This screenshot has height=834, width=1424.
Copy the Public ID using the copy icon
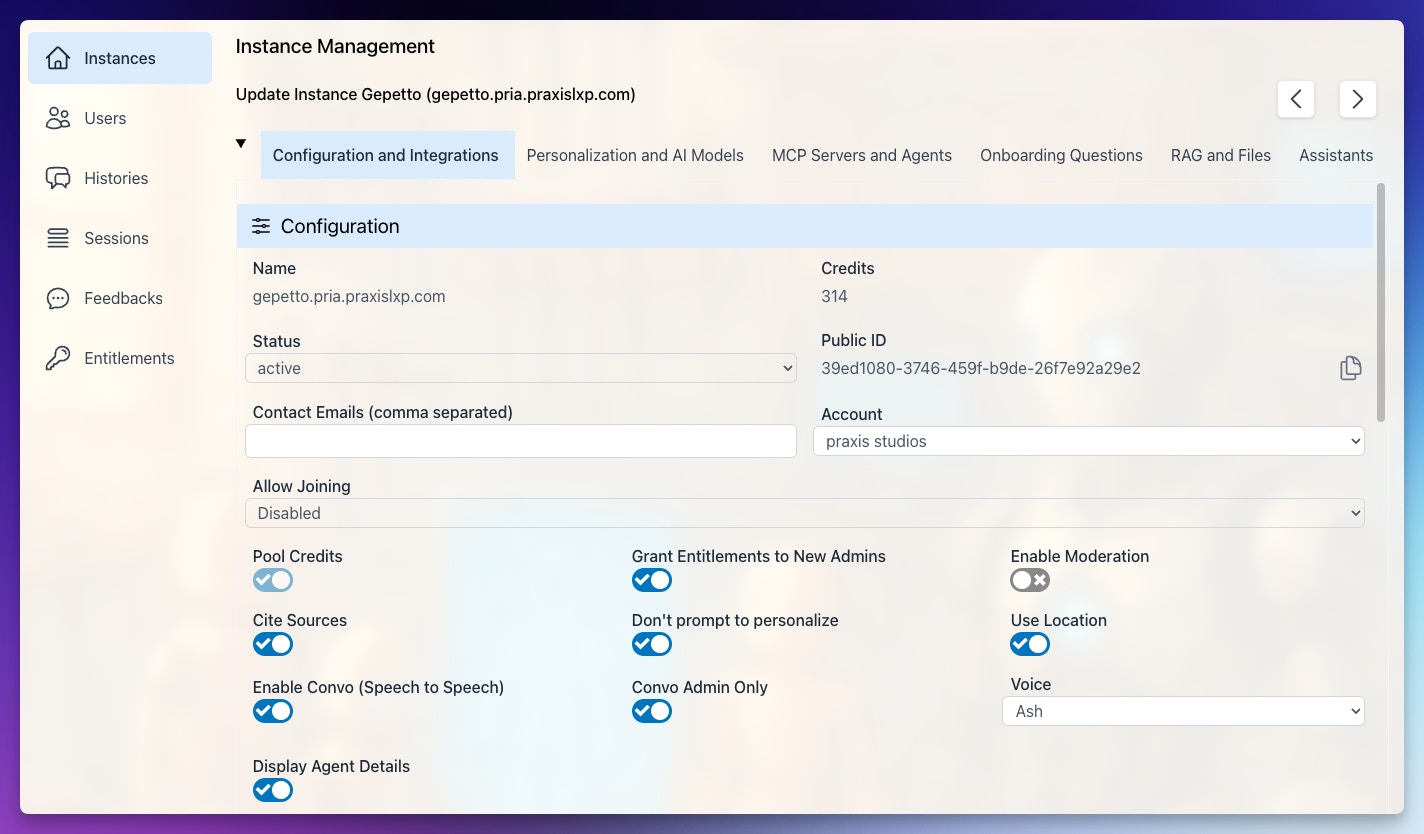(1350, 368)
